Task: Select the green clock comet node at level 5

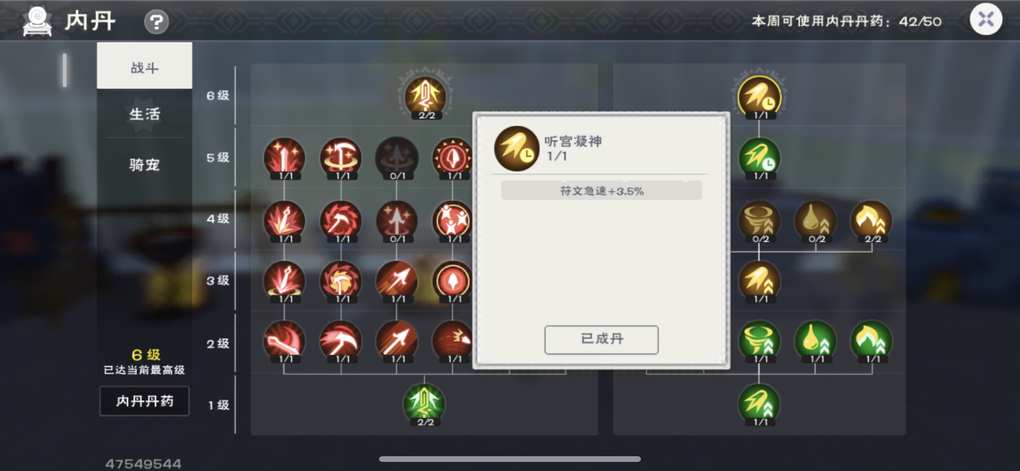Action: point(759,158)
